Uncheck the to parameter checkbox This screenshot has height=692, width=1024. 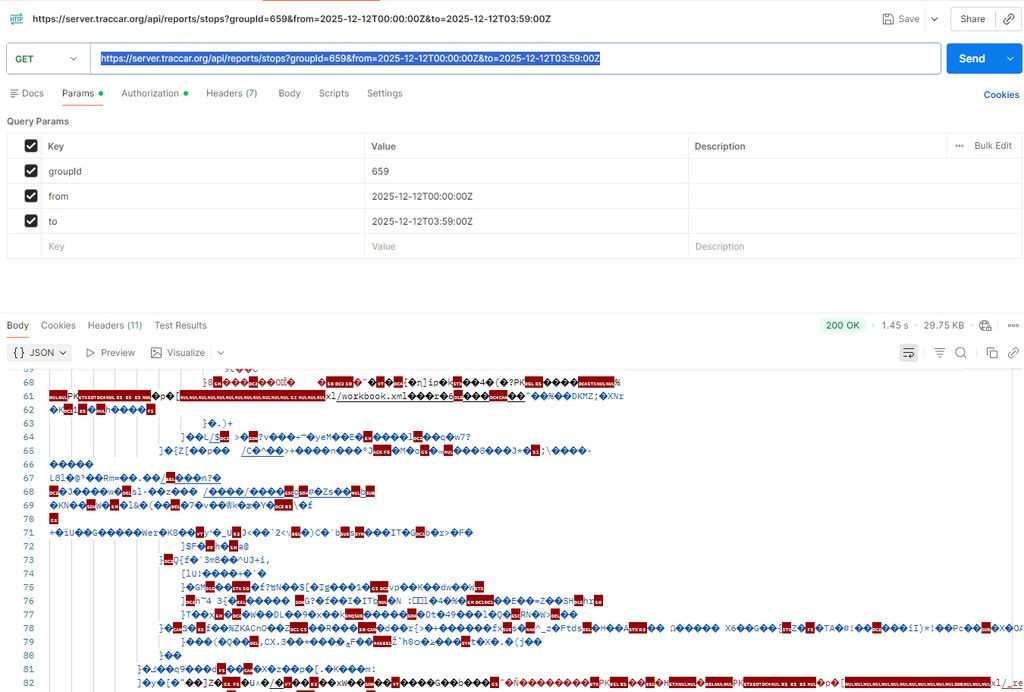click(x=31, y=221)
